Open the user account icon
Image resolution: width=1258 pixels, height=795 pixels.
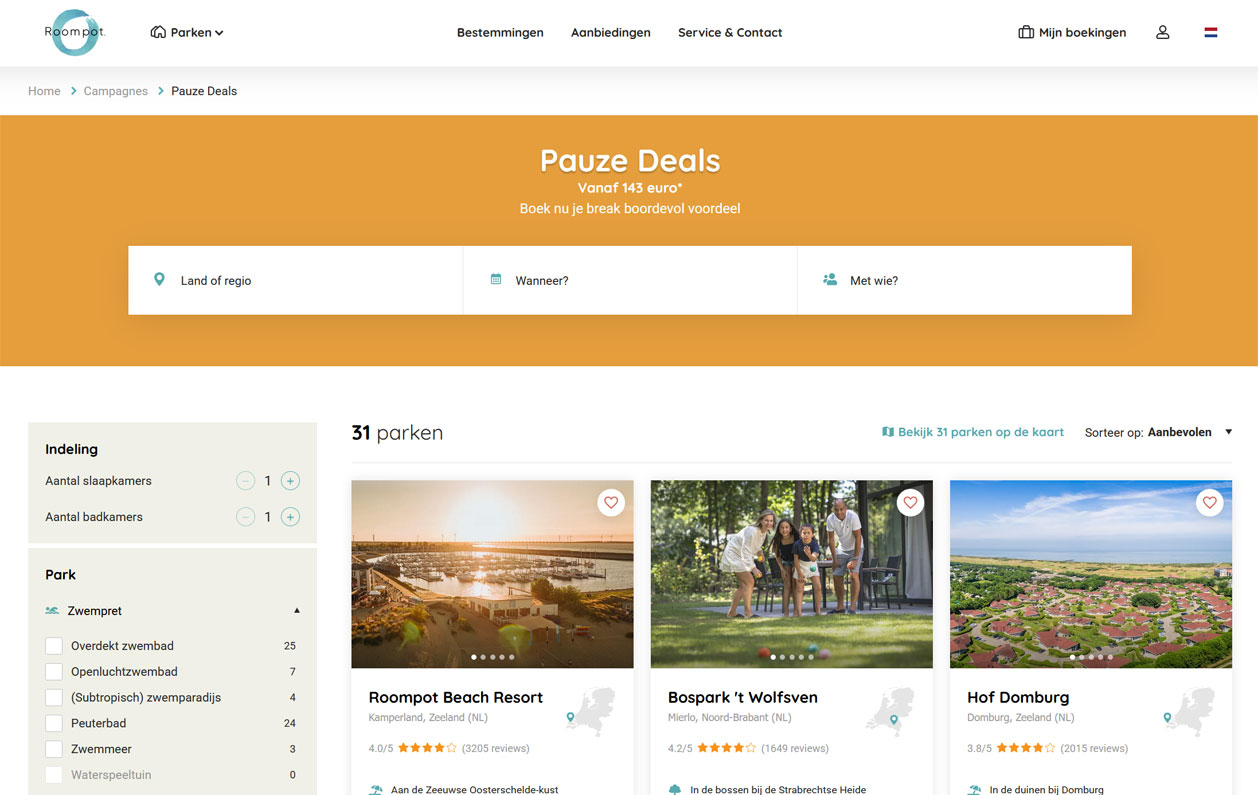[1162, 32]
